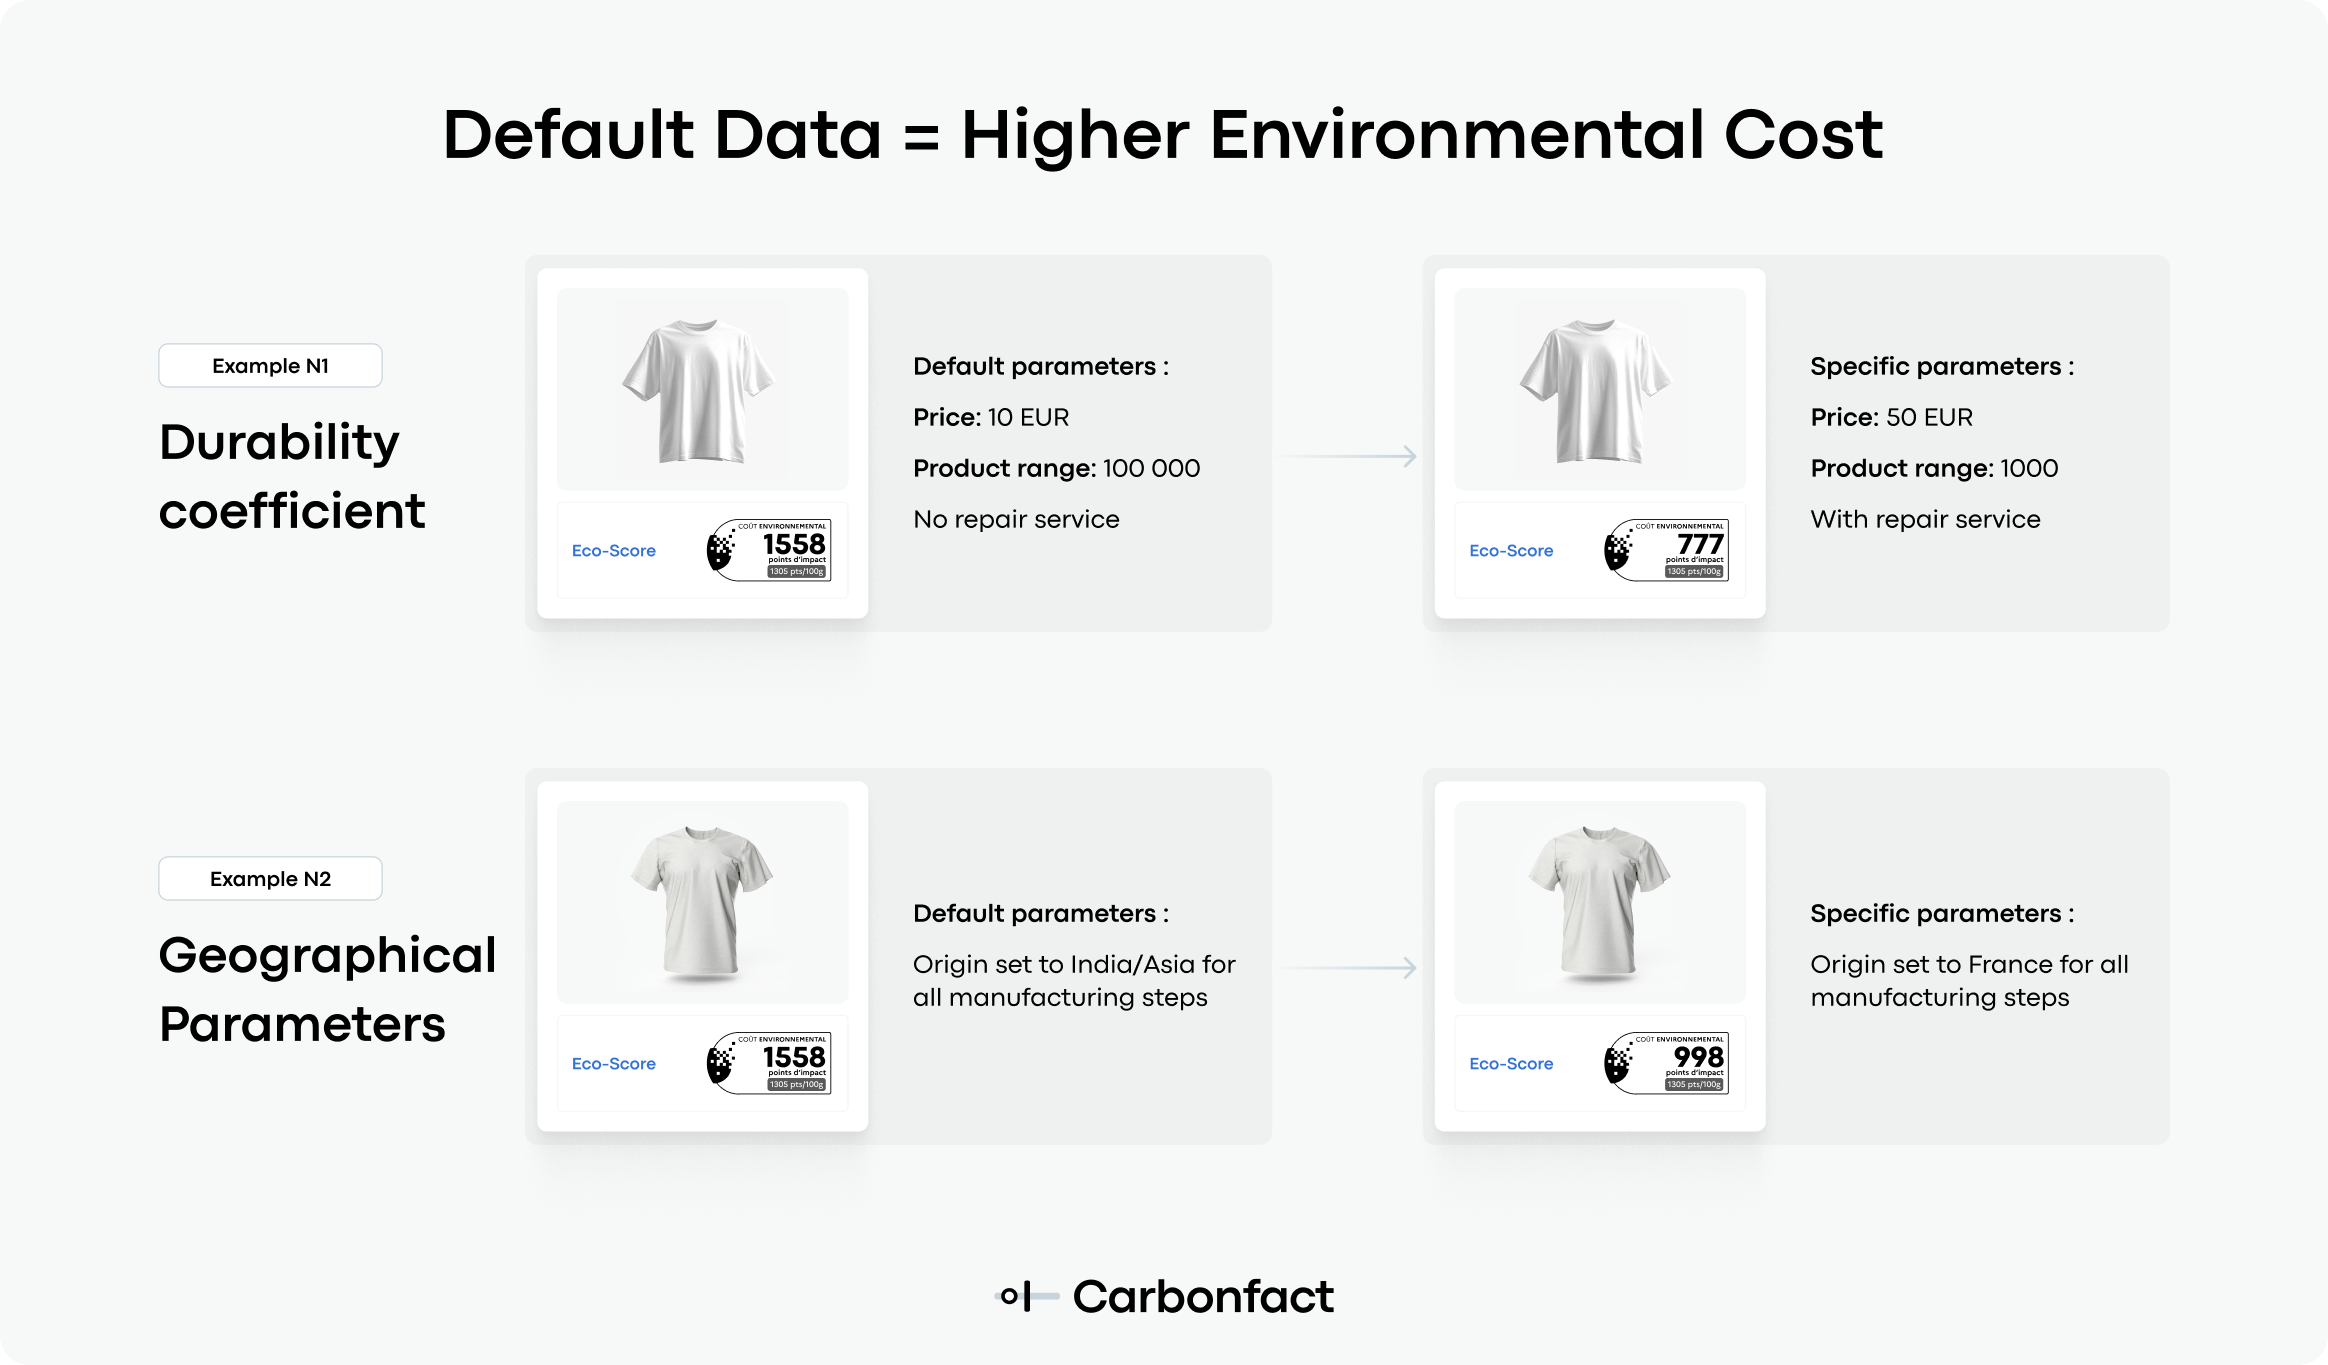Click 'Default parameters :' heading in Durability row

point(1041,366)
